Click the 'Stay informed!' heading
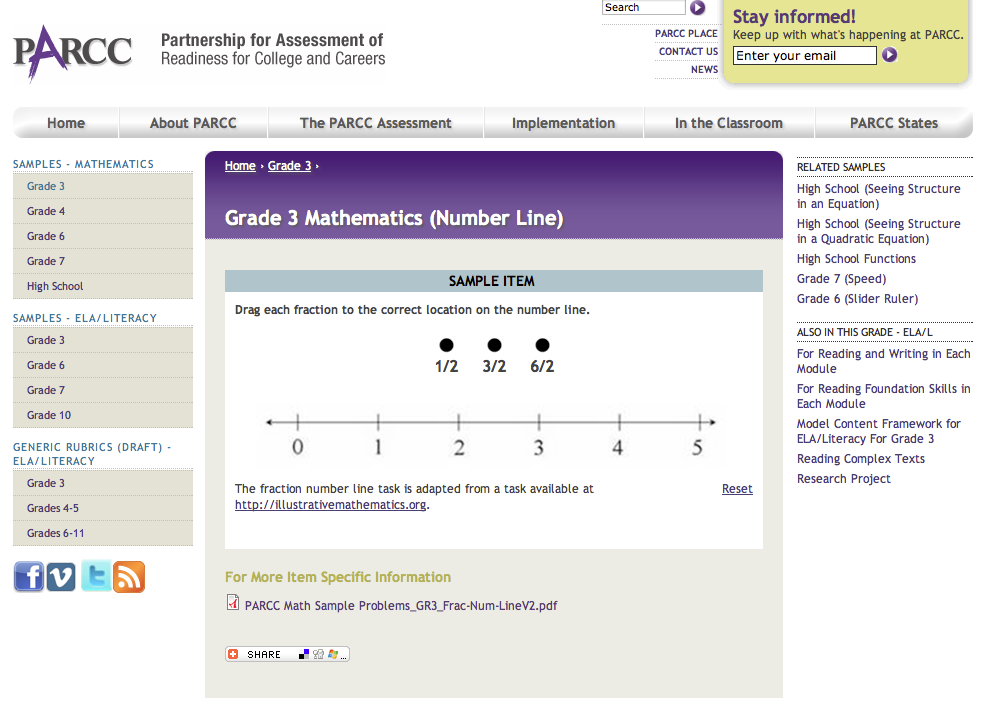The width and height of the screenshot is (987, 706). tap(794, 16)
